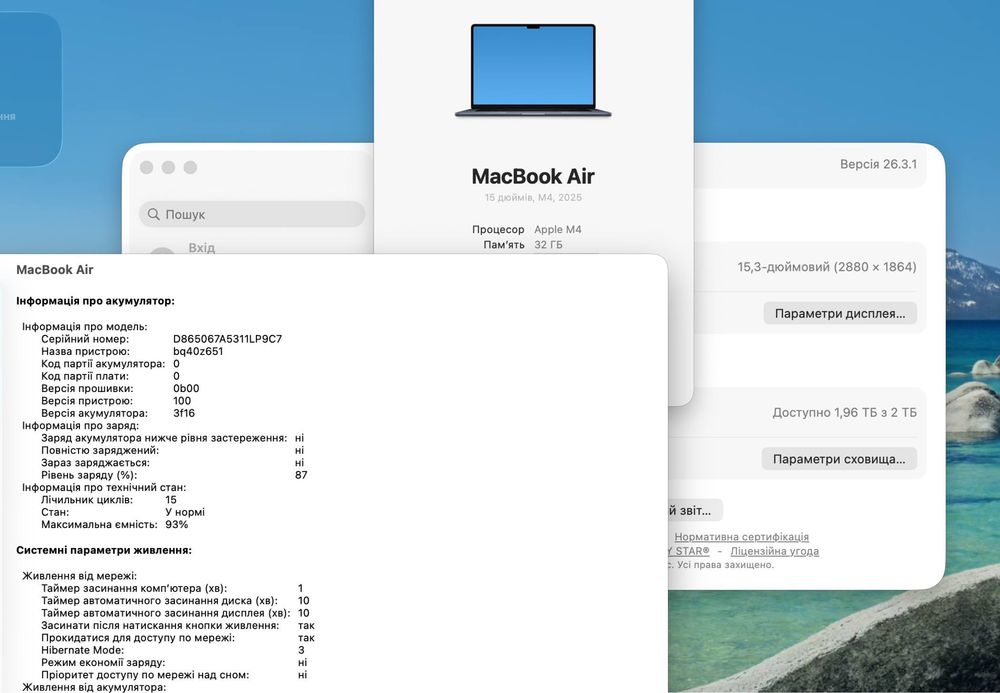1000x693 pixels.
Task: Open Параметри дисплея display settings
Action: (840, 313)
